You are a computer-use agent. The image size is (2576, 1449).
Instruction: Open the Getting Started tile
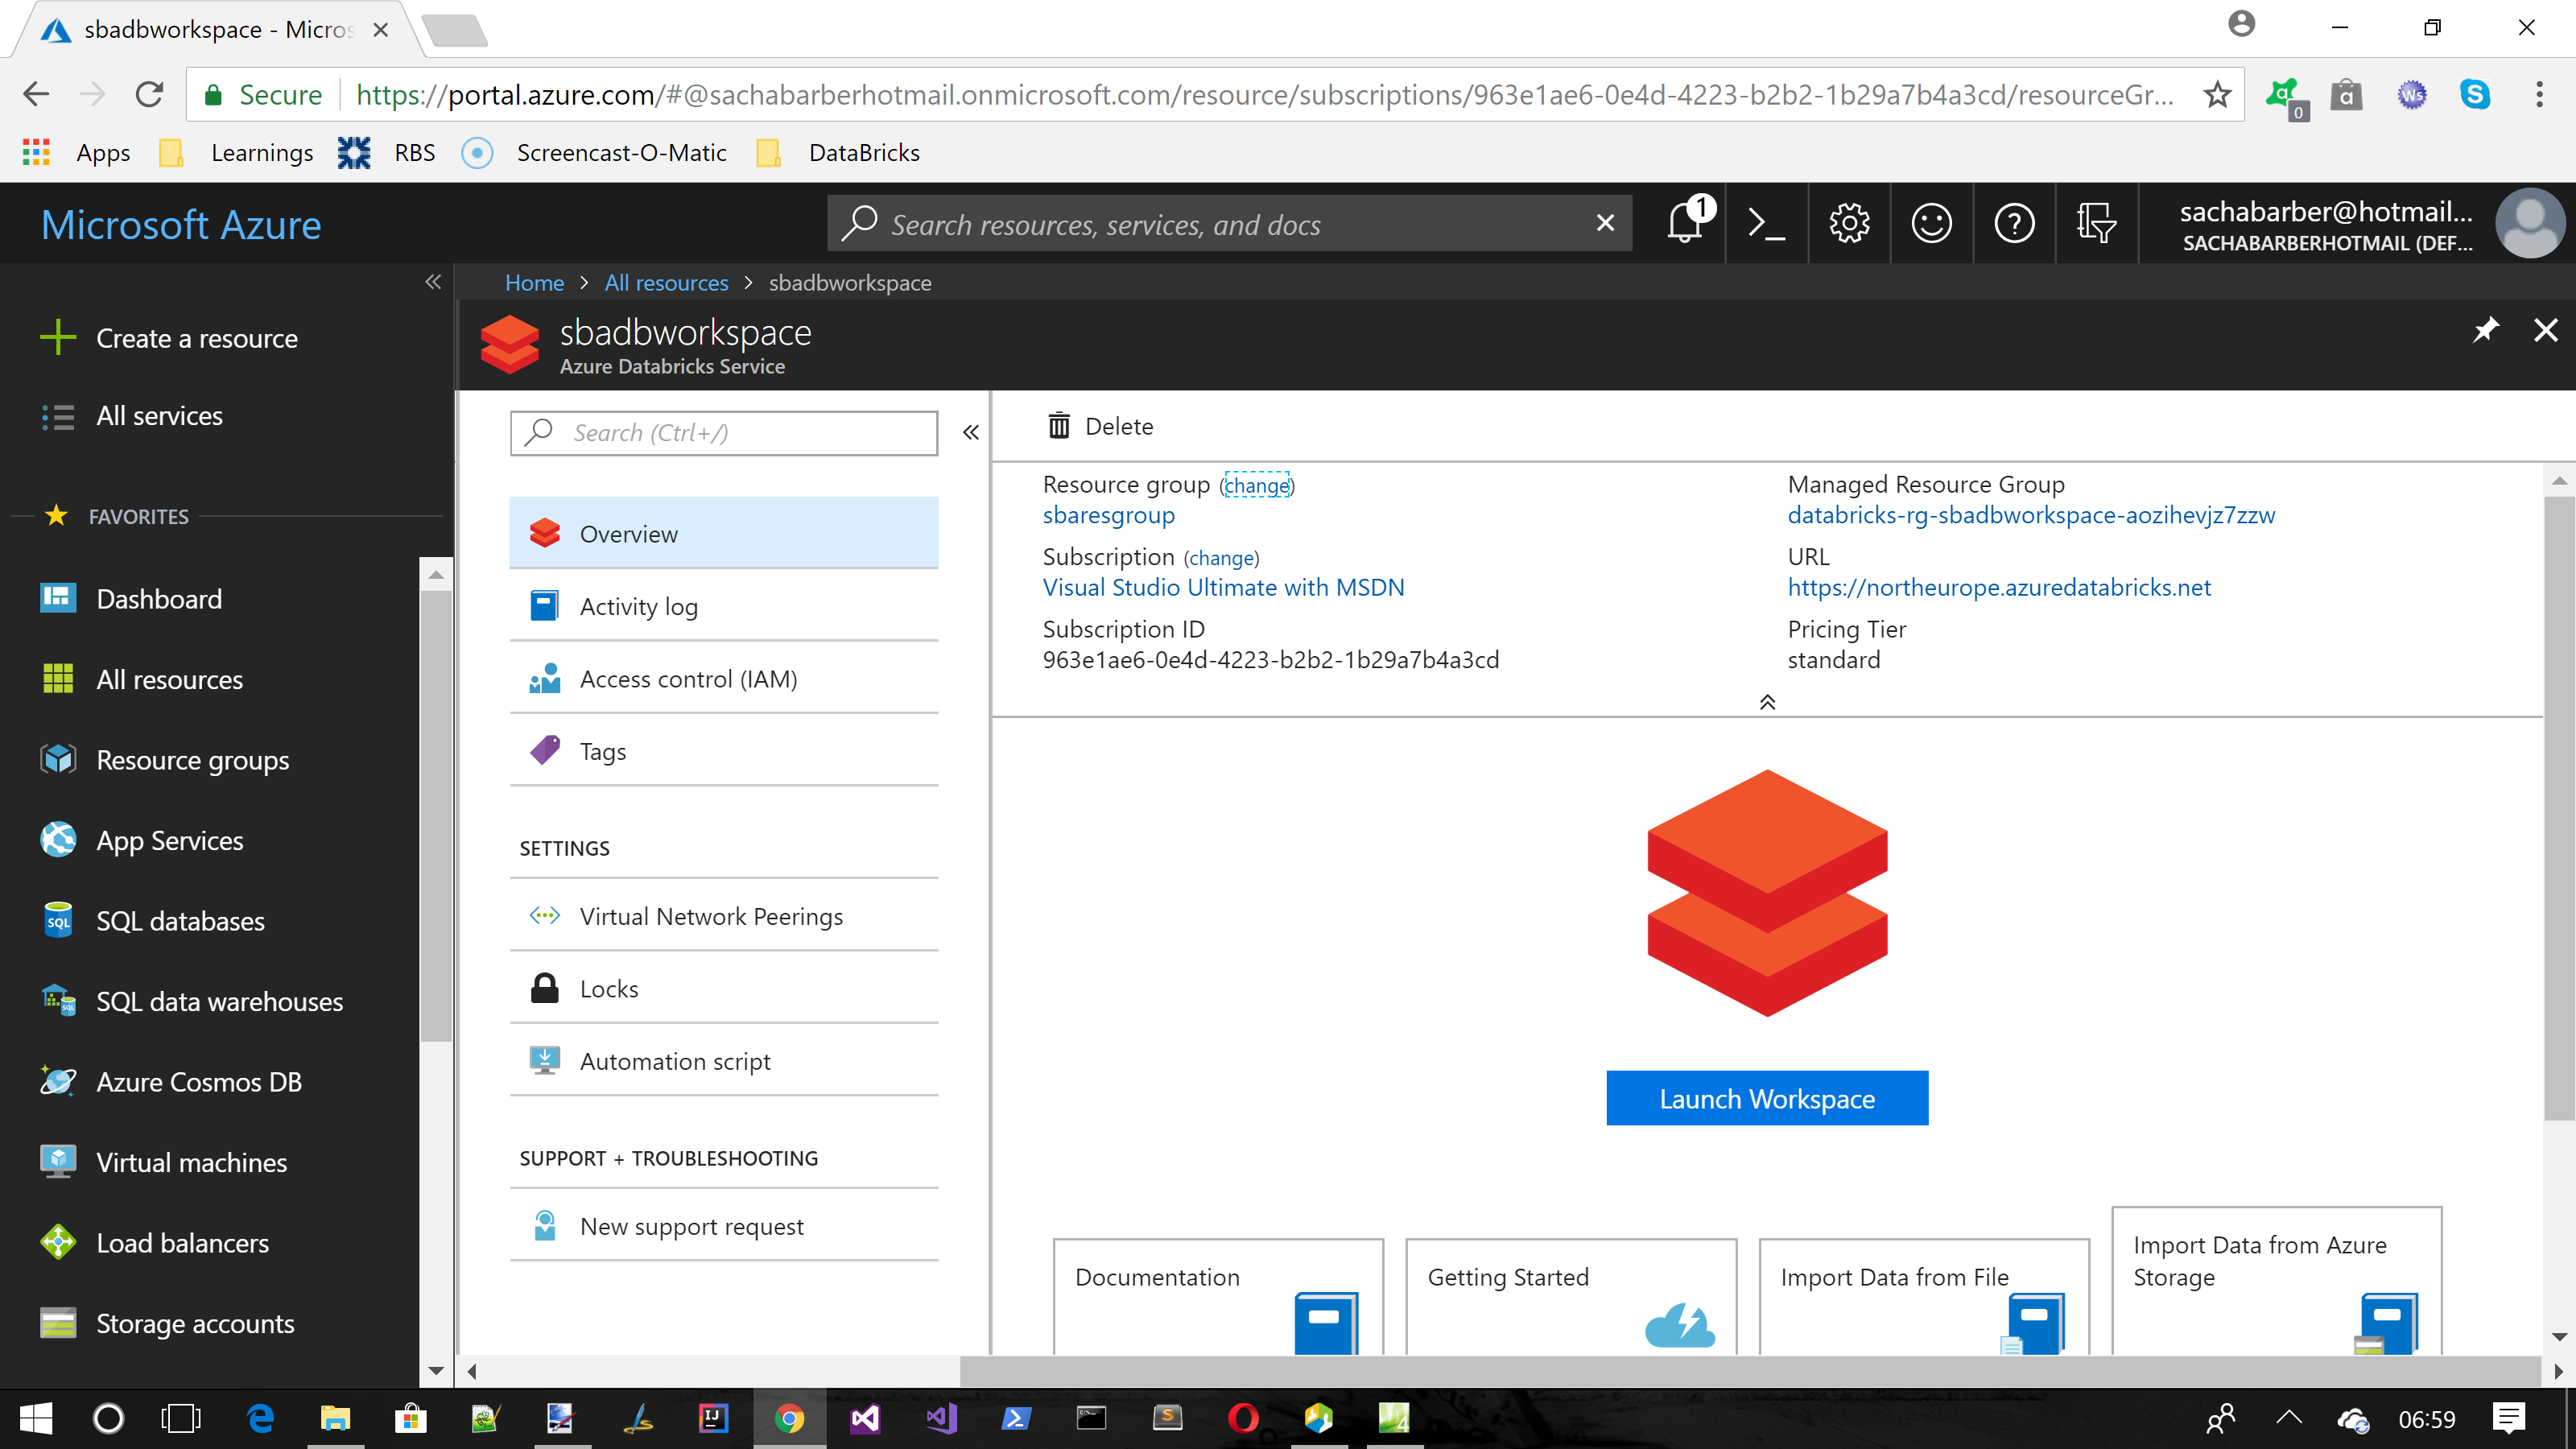(x=1571, y=1297)
